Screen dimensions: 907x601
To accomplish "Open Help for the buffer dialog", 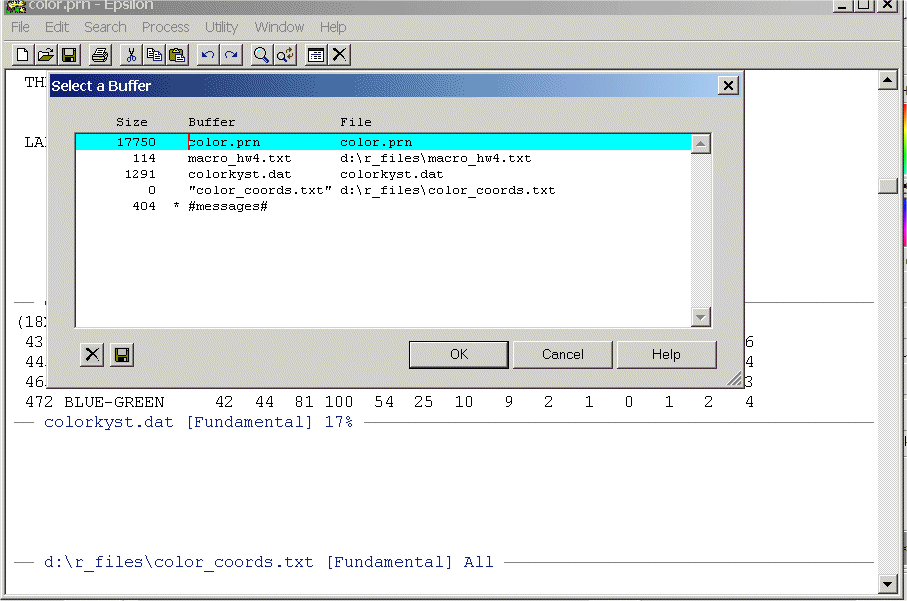I will pyautogui.click(x=666, y=354).
